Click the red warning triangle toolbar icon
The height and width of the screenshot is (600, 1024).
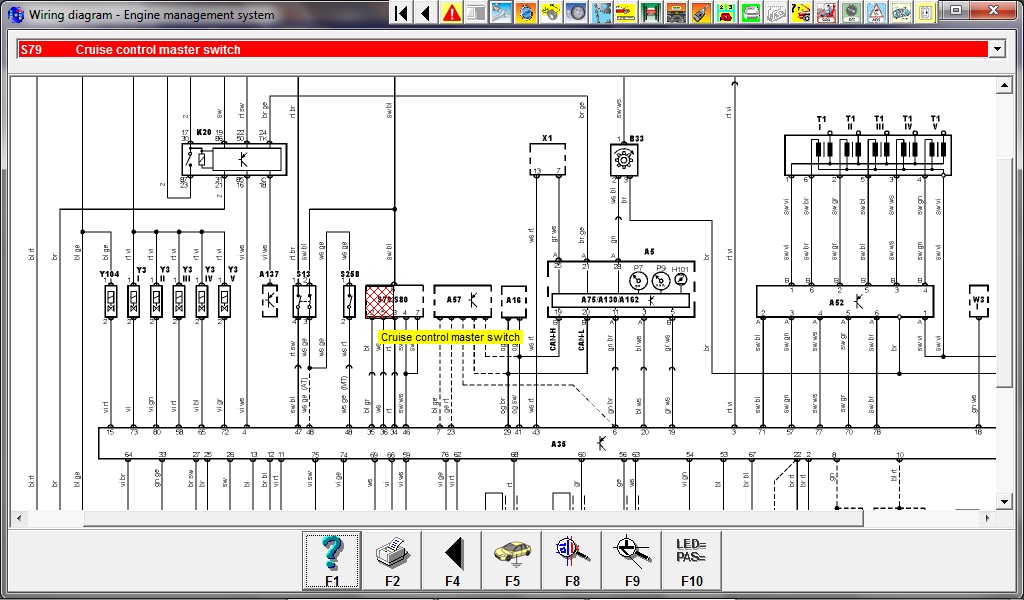point(452,13)
